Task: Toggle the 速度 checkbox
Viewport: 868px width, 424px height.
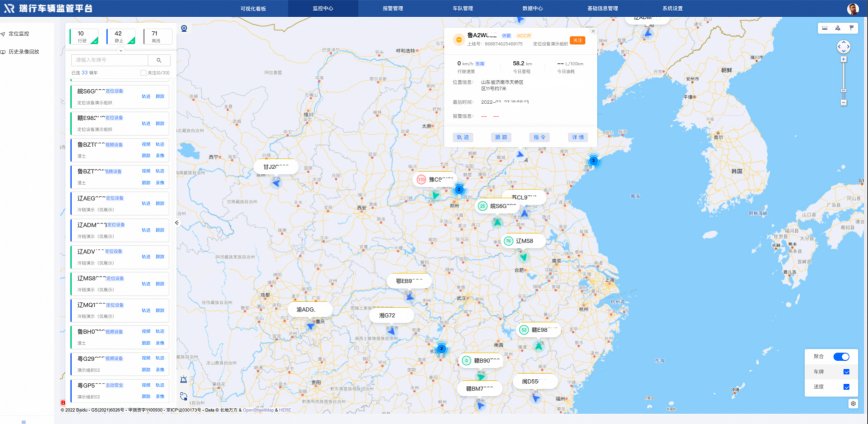Action: click(x=846, y=386)
